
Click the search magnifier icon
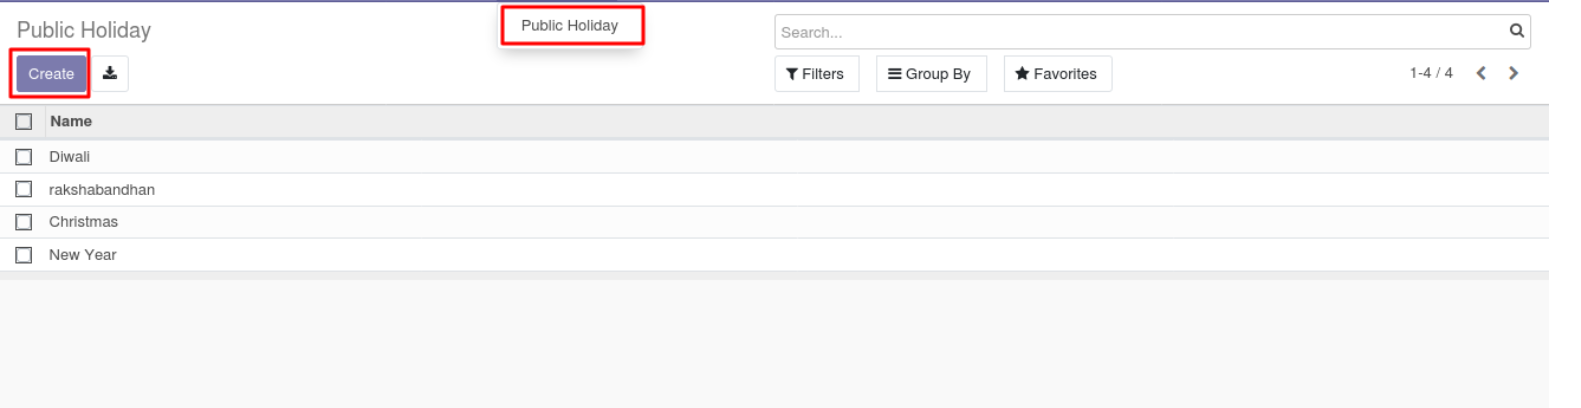coord(1516,31)
